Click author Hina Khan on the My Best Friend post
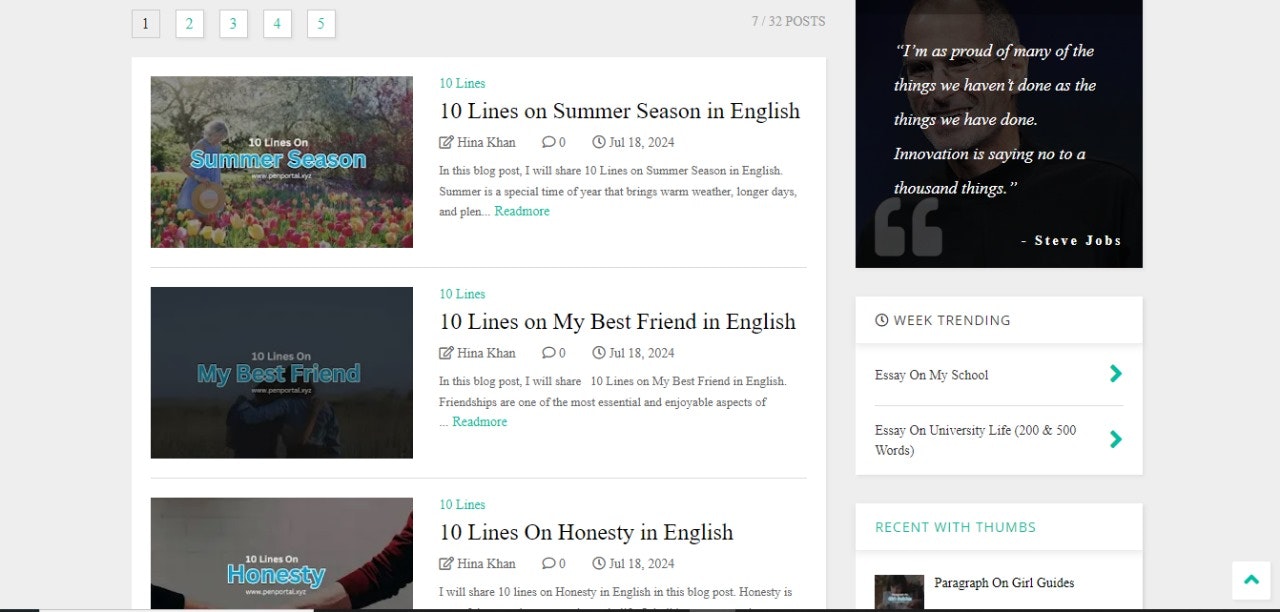 (486, 353)
